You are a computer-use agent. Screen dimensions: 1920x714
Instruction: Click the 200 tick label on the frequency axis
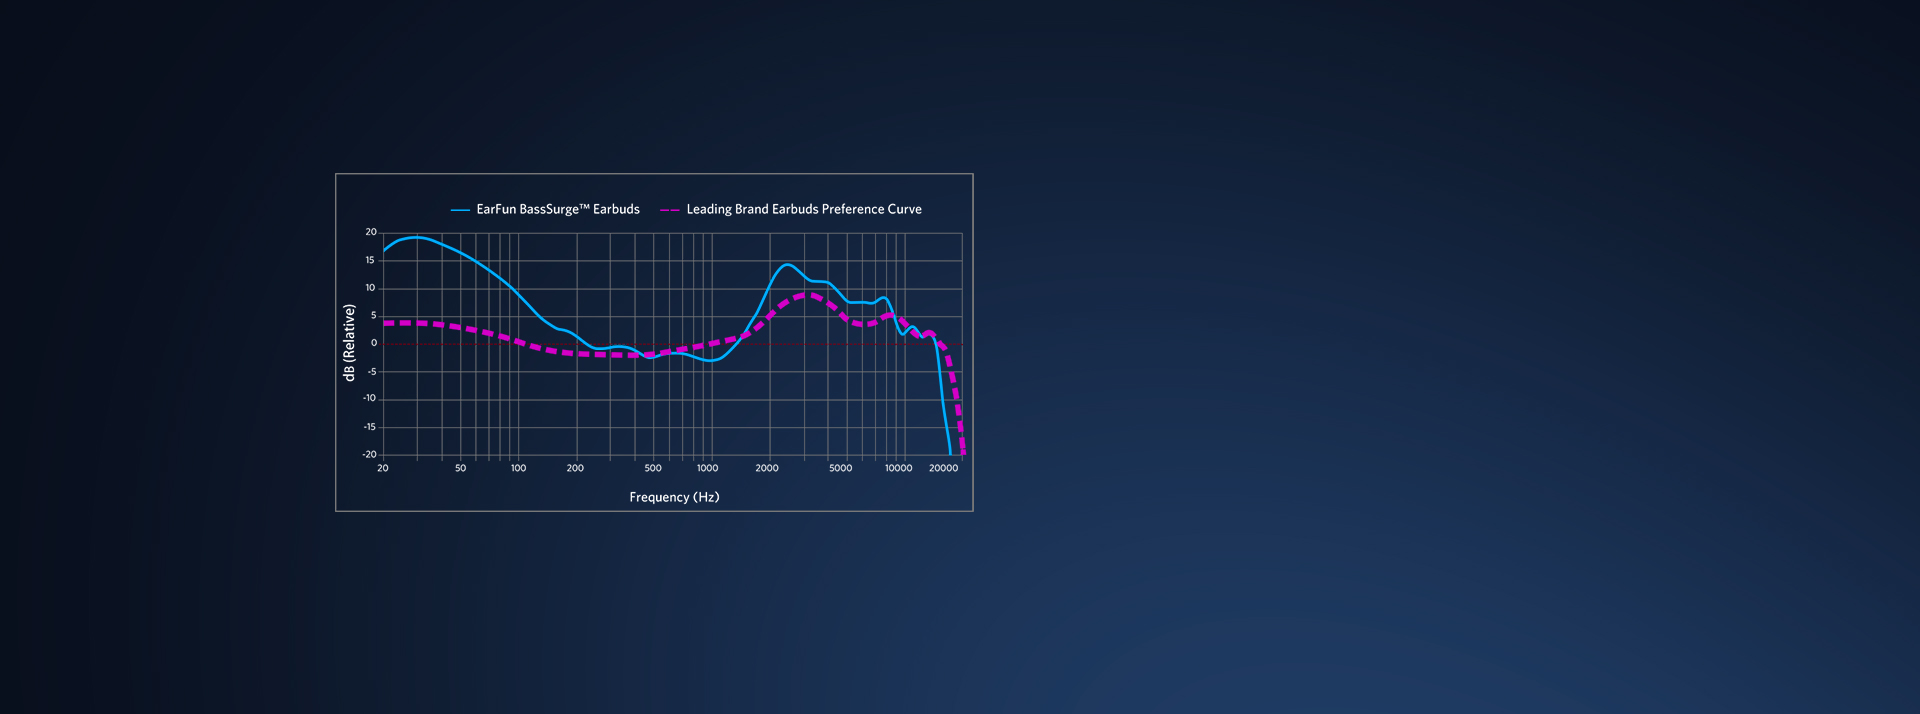point(575,468)
